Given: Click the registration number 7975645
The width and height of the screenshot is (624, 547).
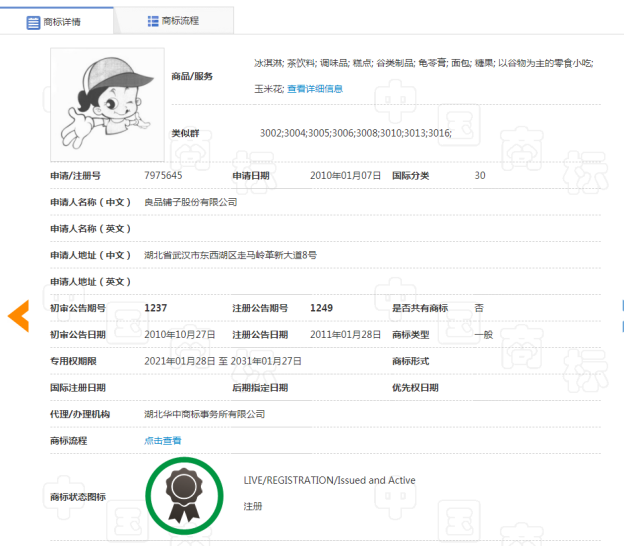Looking at the screenshot, I should click(x=163, y=176).
